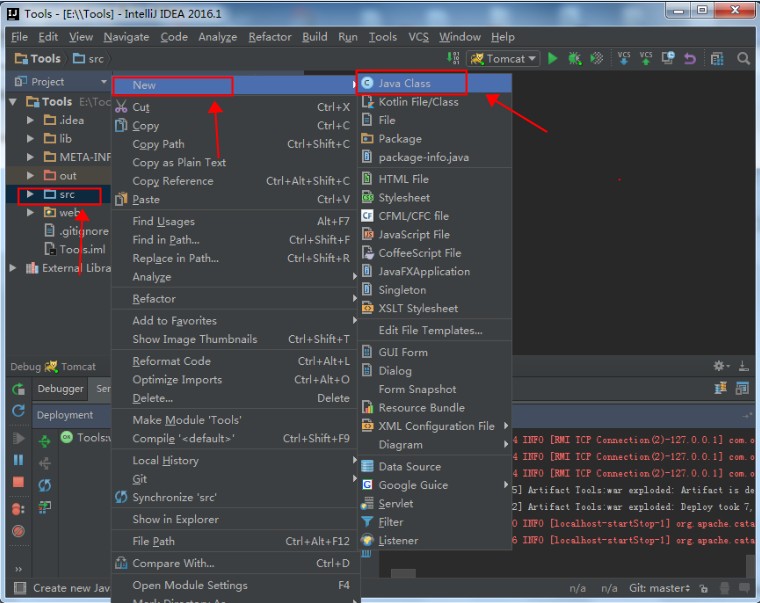
Task: Expand the .idea folder
Action: [x=30, y=120]
